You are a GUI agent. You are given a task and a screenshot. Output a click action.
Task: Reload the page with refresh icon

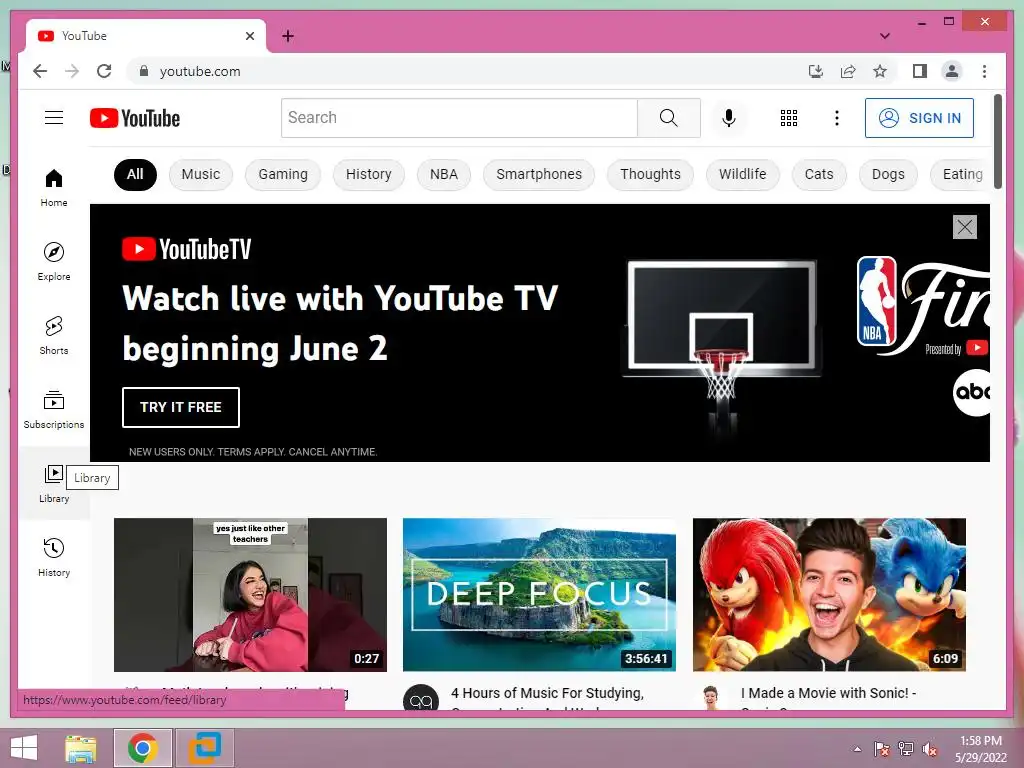104,71
